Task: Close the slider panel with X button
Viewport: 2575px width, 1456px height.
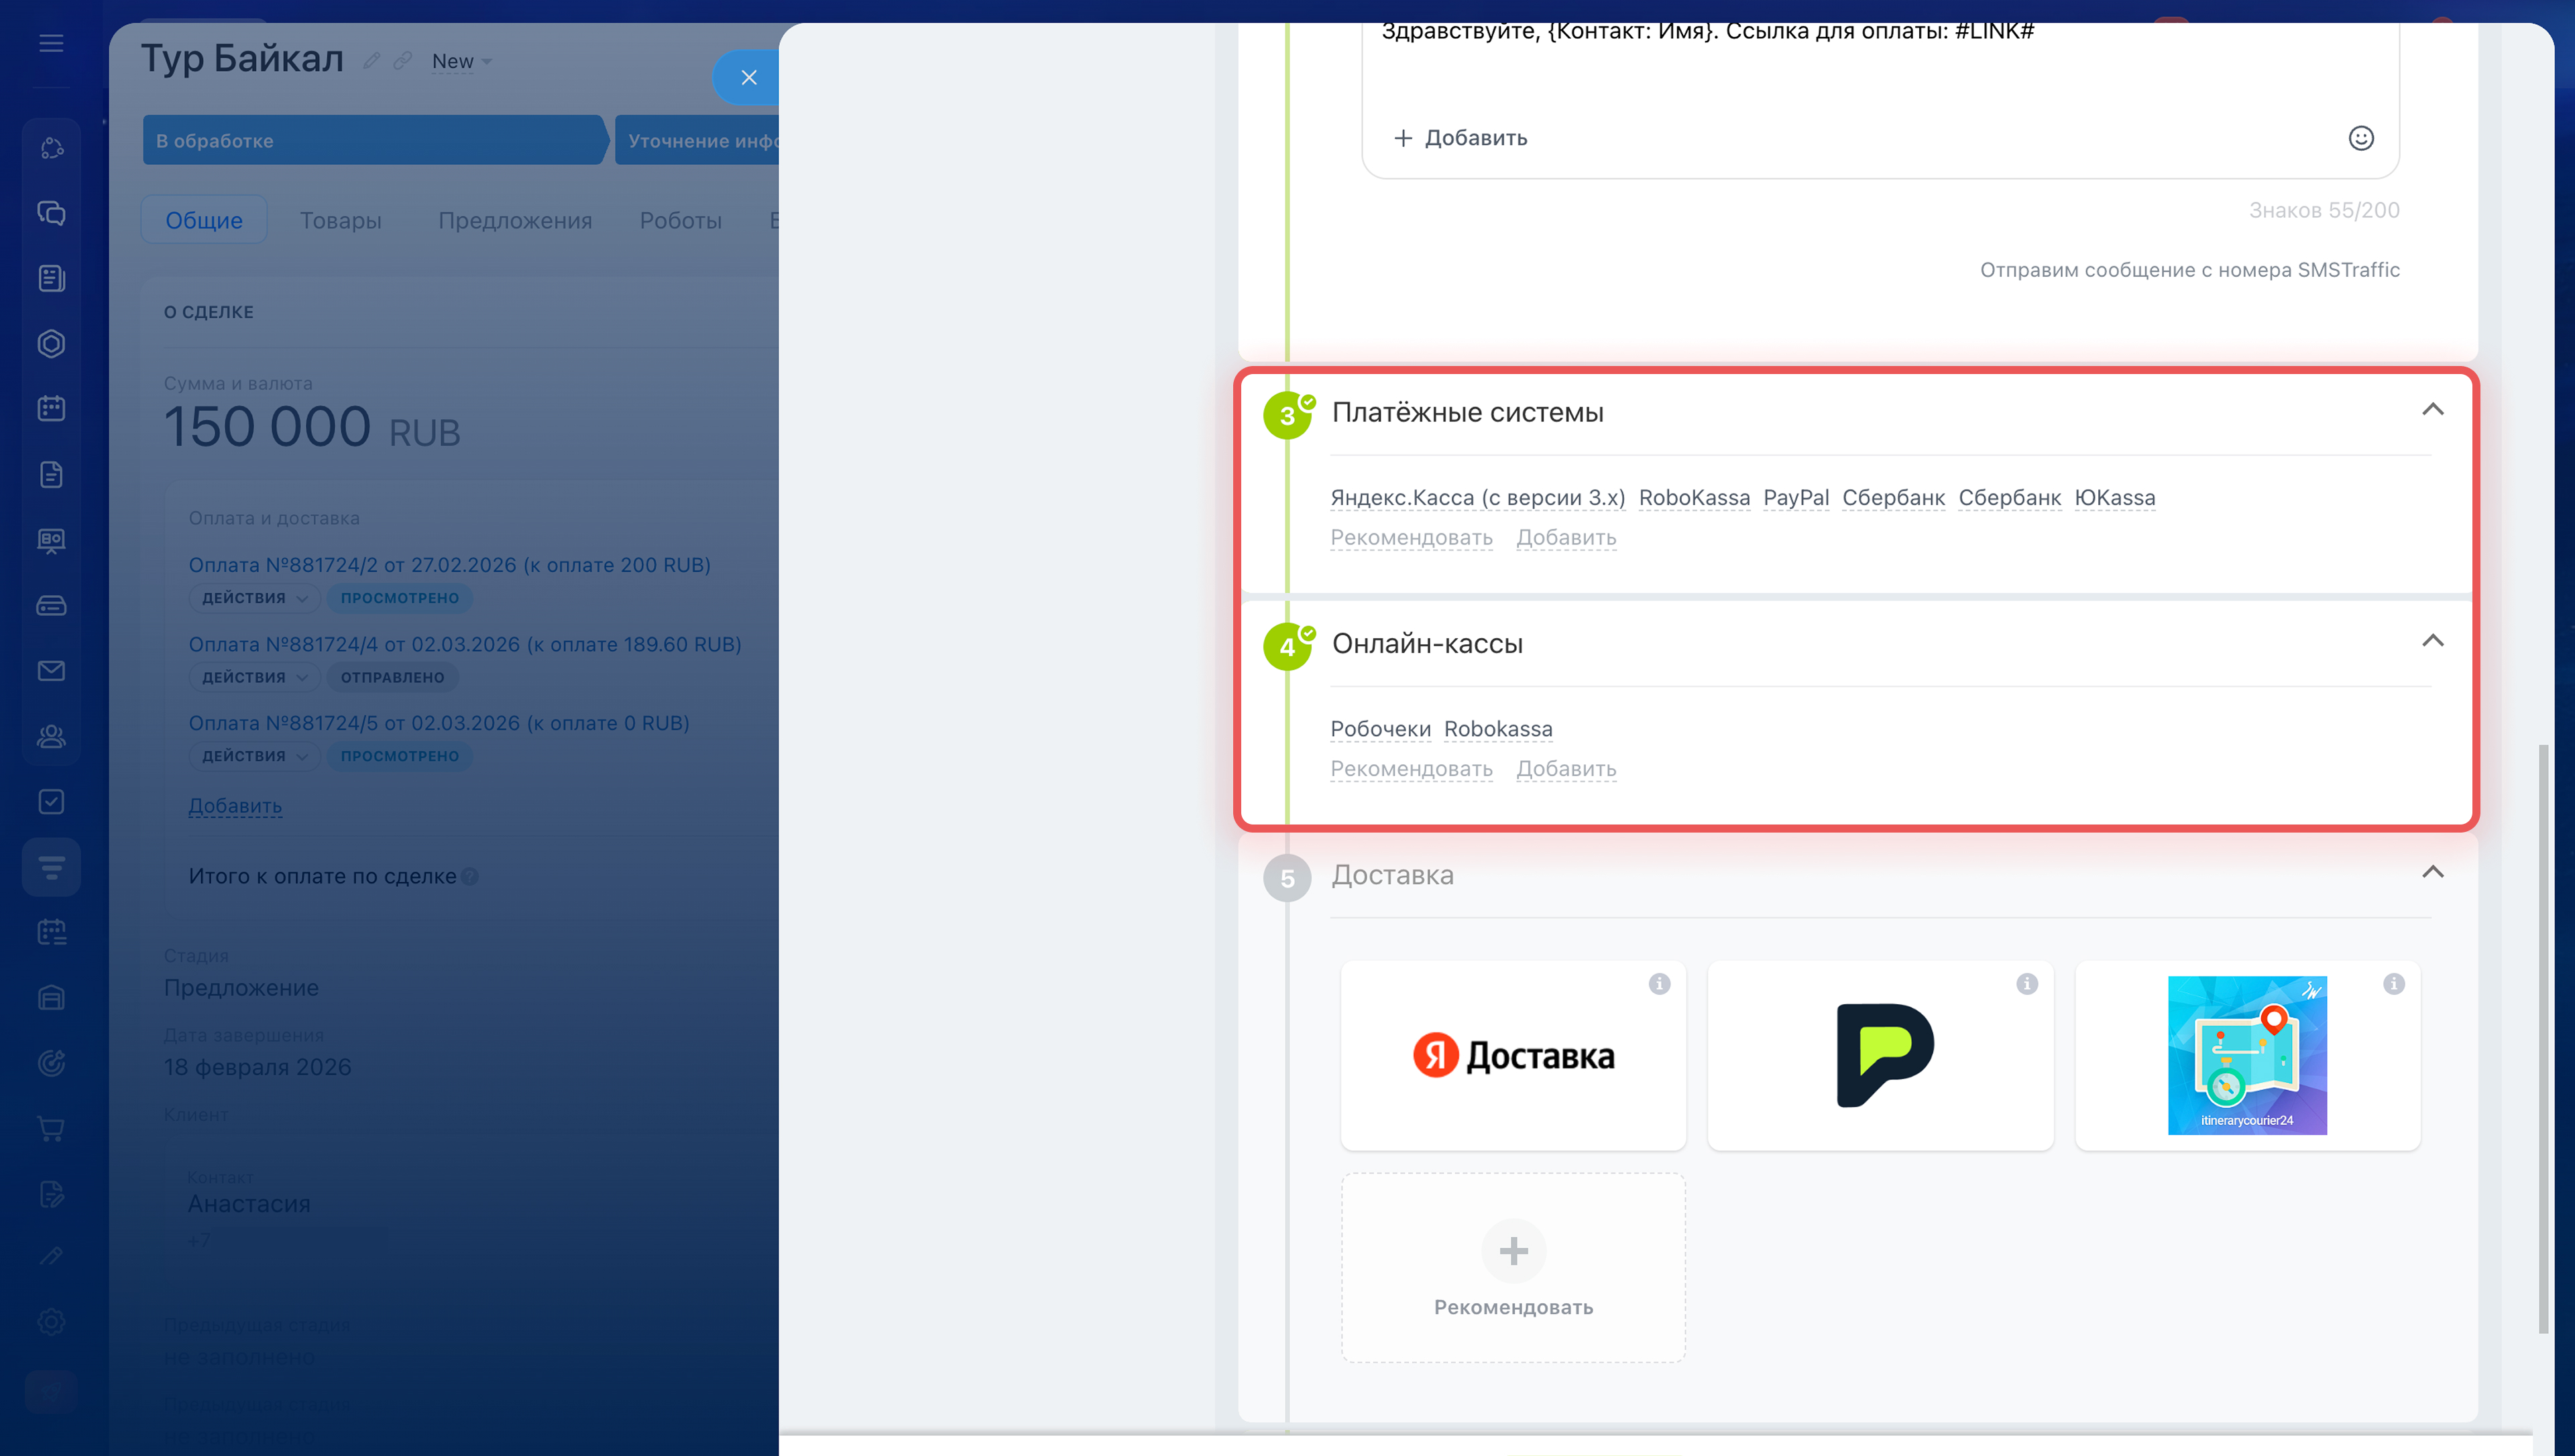Action: 748,77
